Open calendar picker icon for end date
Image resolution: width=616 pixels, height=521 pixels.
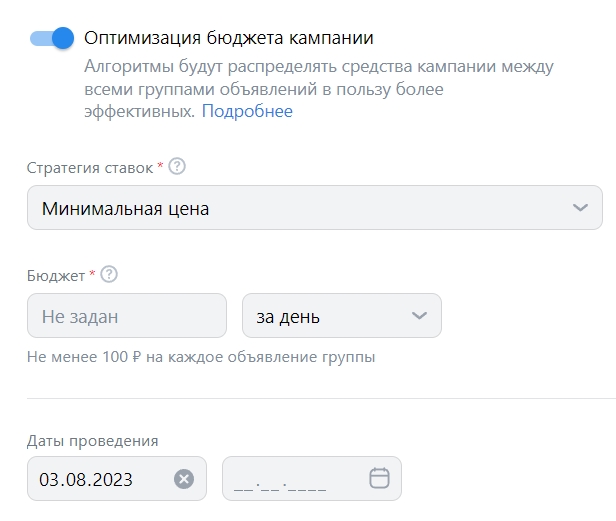pos(380,478)
